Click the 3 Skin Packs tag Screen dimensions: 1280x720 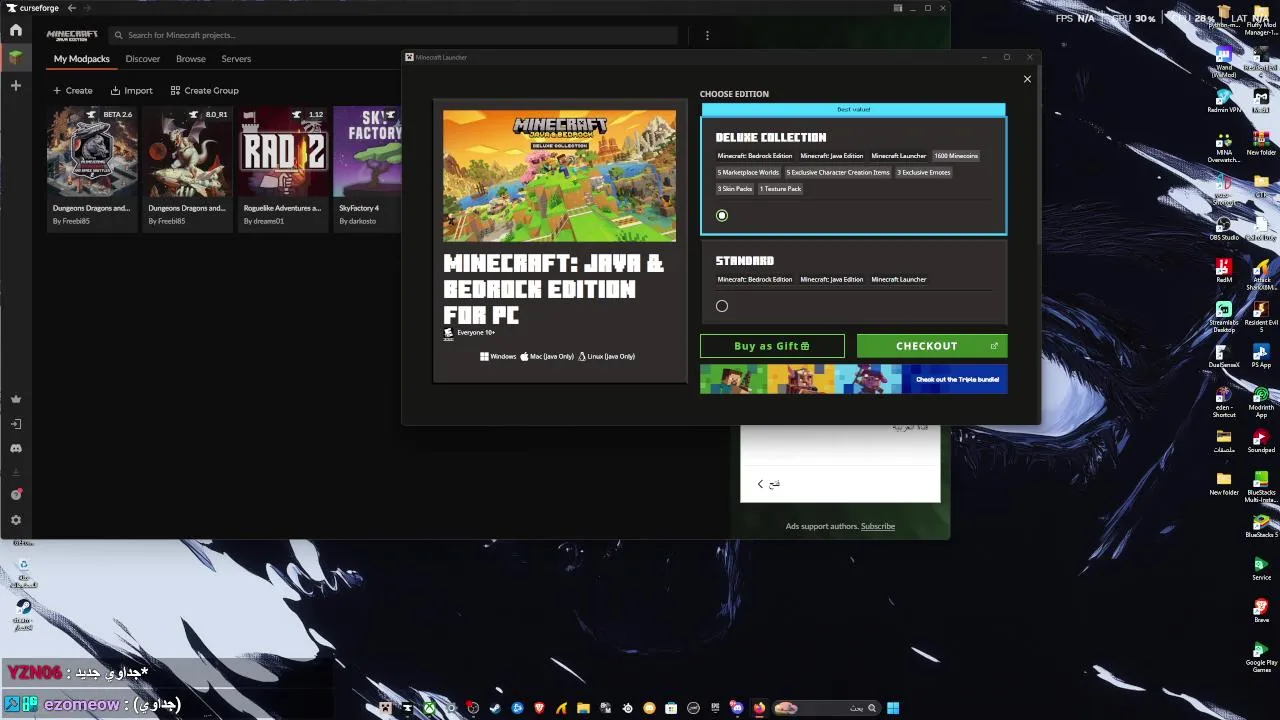pos(735,189)
